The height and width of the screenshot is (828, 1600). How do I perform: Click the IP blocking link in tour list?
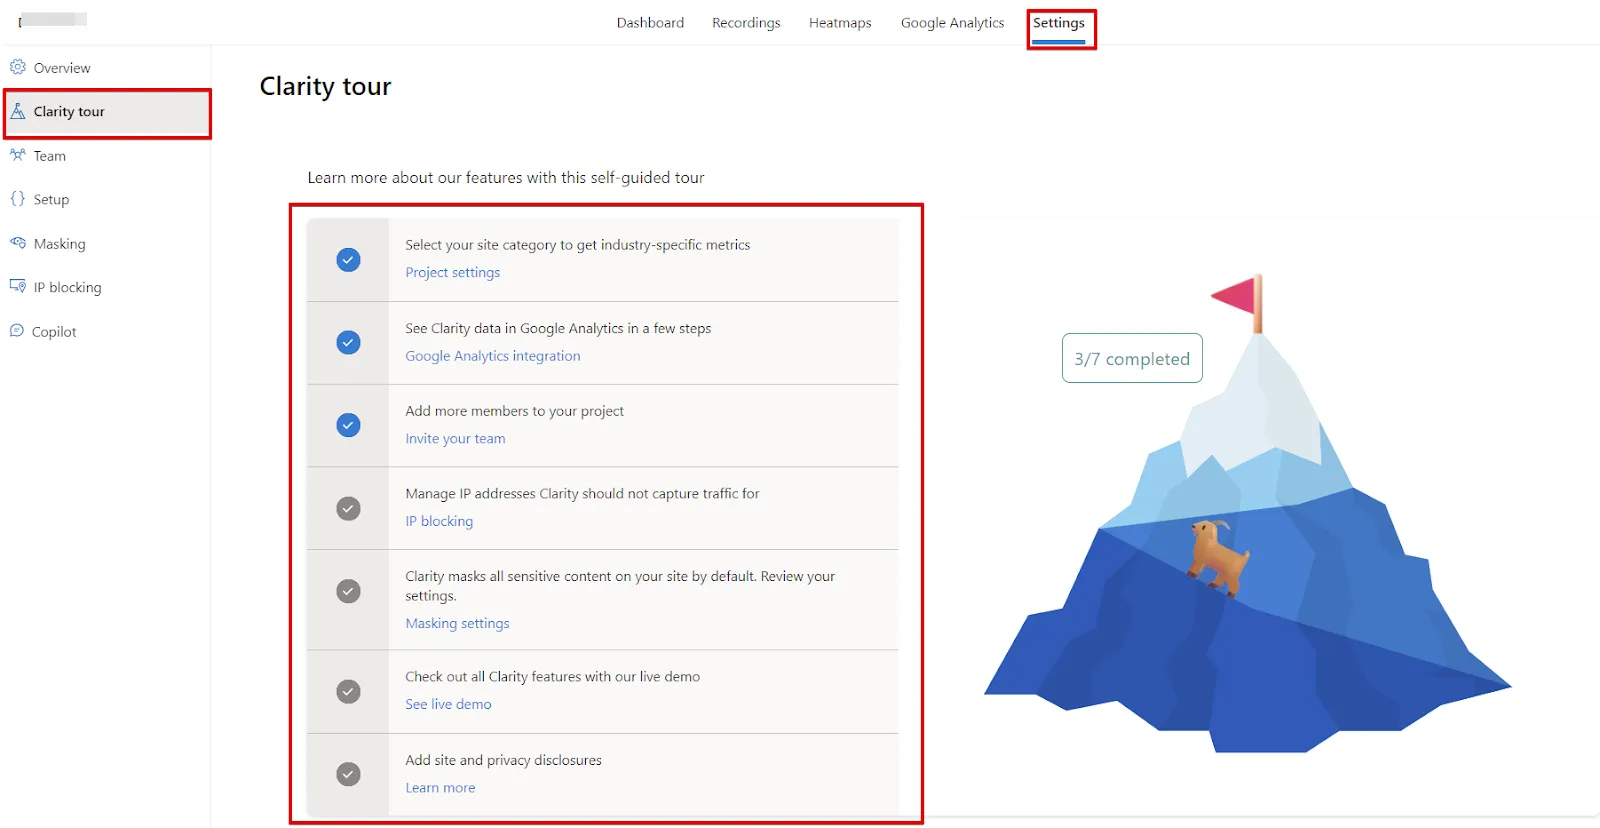pyautogui.click(x=439, y=521)
